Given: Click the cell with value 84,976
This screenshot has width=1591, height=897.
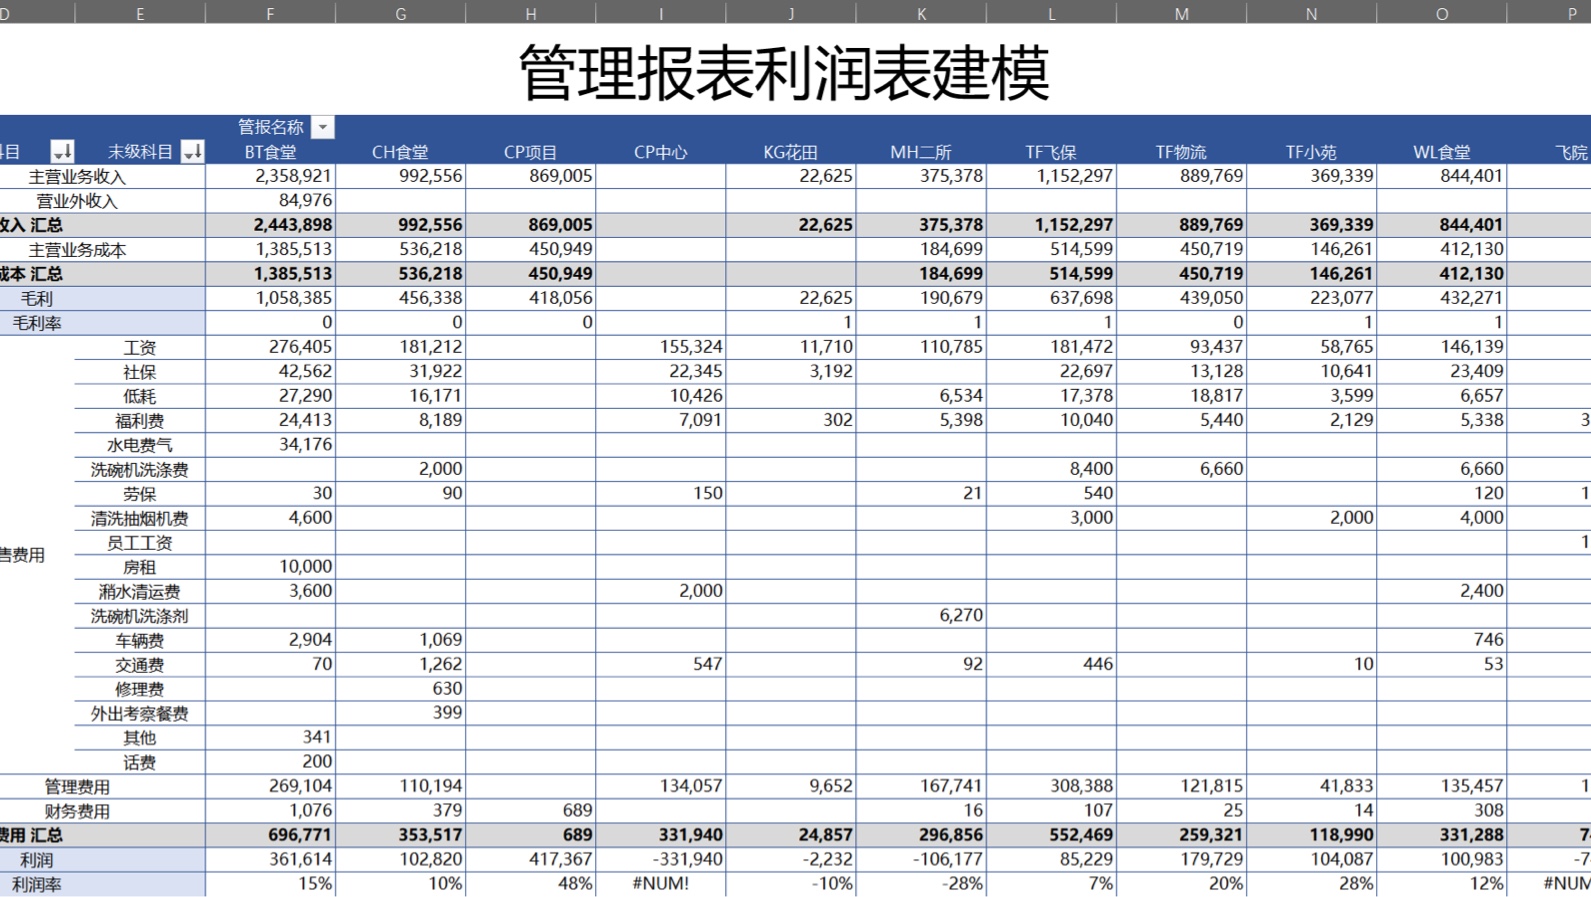Looking at the screenshot, I should [x=270, y=200].
